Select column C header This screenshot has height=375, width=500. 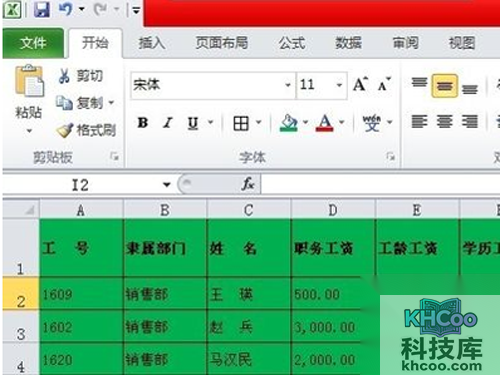pyautogui.click(x=249, y=210)
